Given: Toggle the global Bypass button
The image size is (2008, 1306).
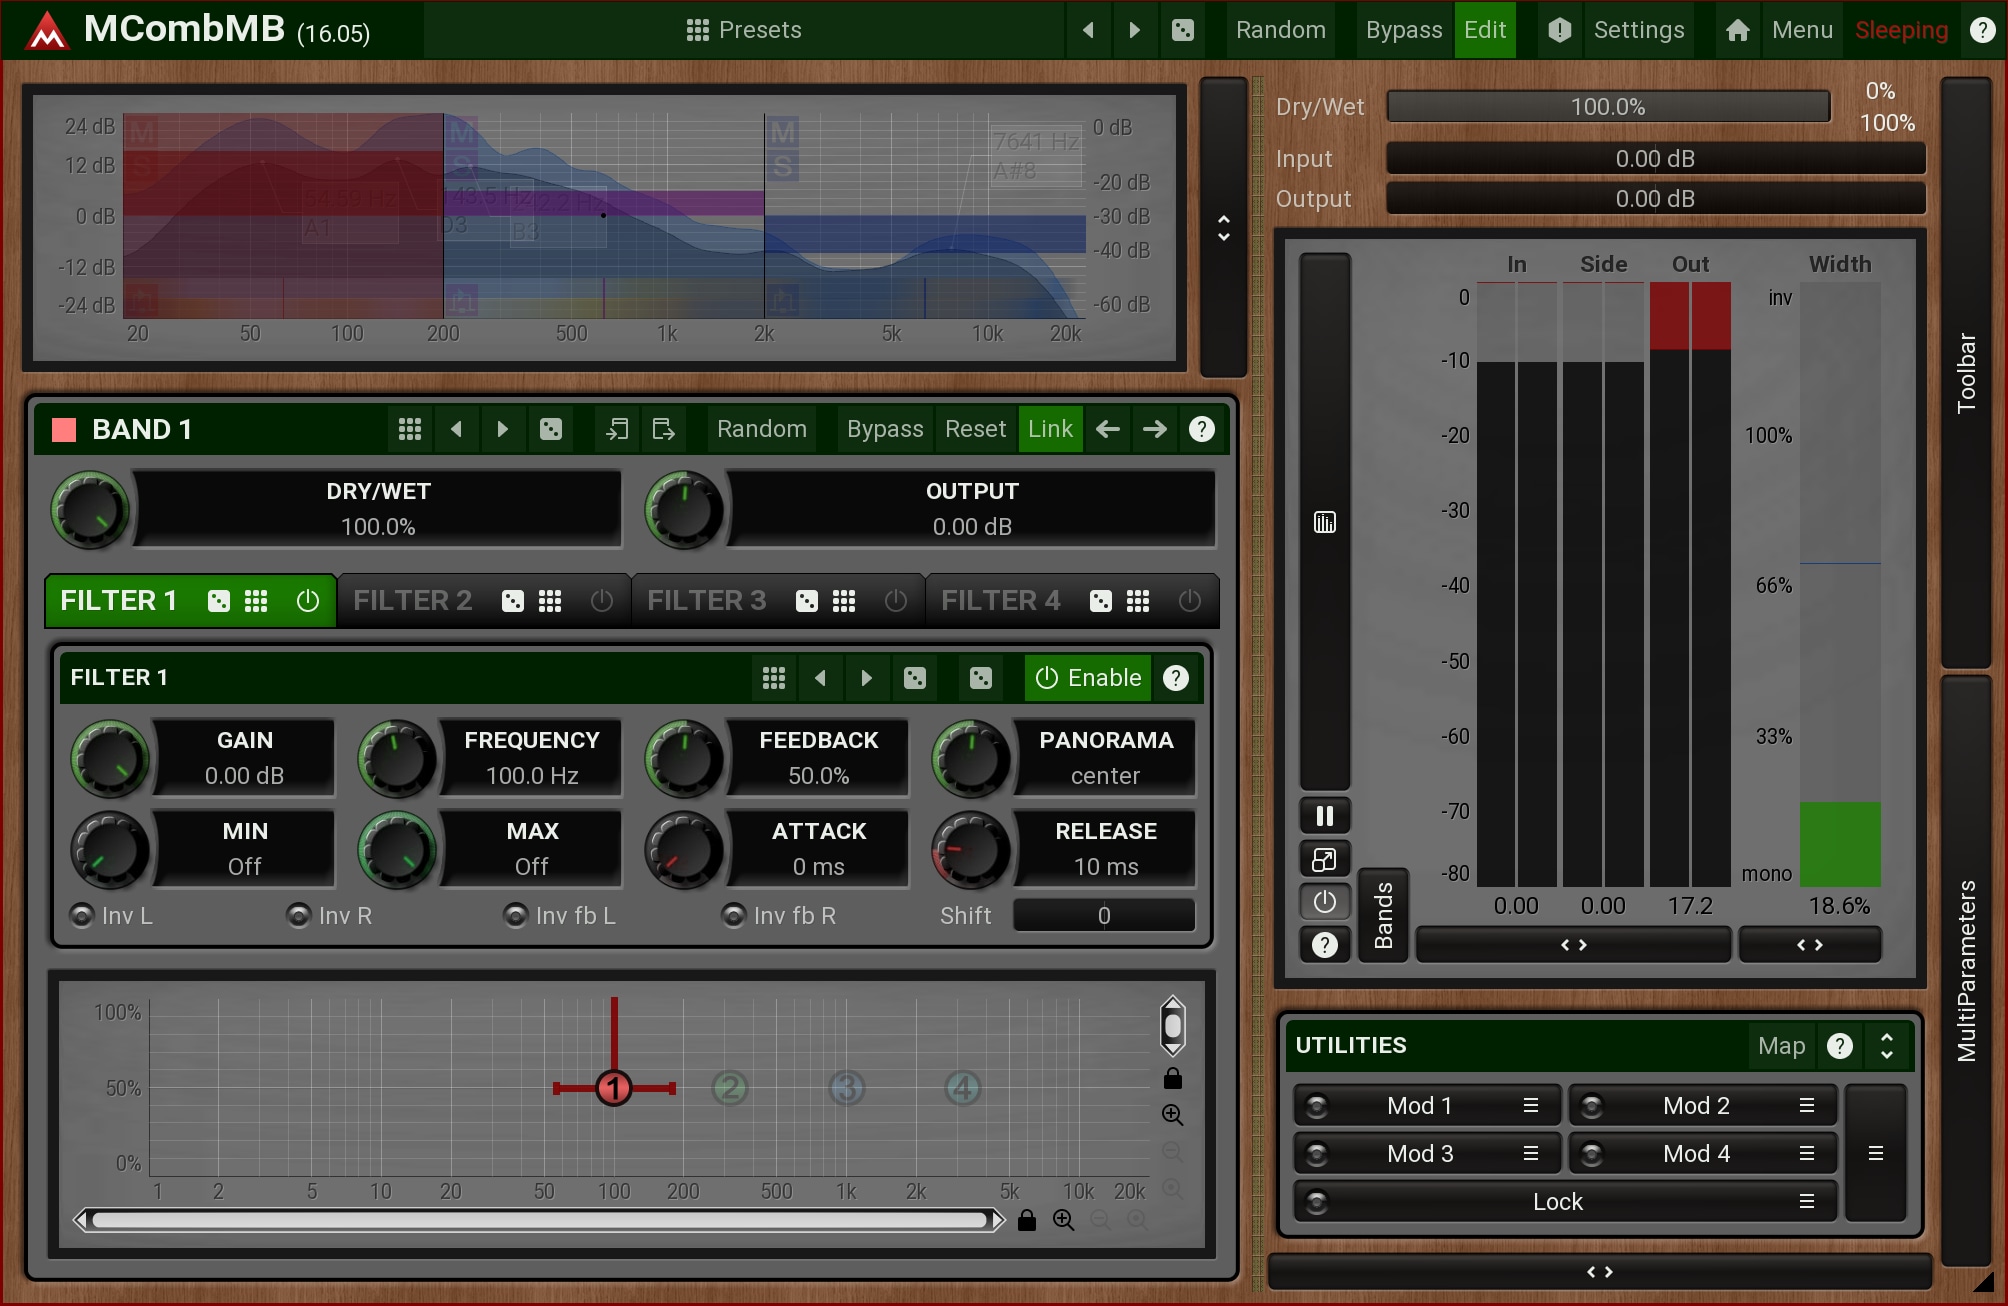Looking at the screenshot, I should click(1404, 30).
